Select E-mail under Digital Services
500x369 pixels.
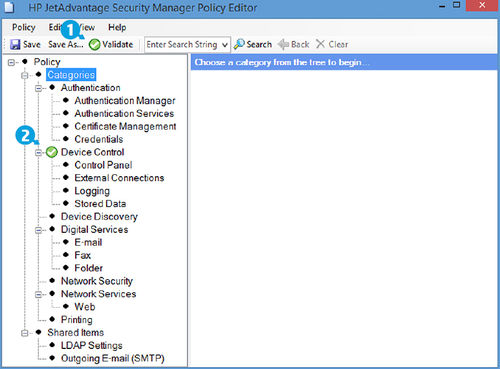[88, 242]
